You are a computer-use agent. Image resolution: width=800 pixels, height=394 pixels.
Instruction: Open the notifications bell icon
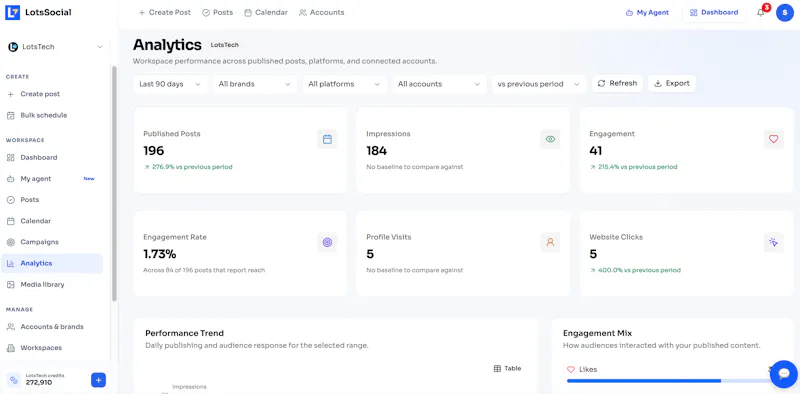point(761,12)
